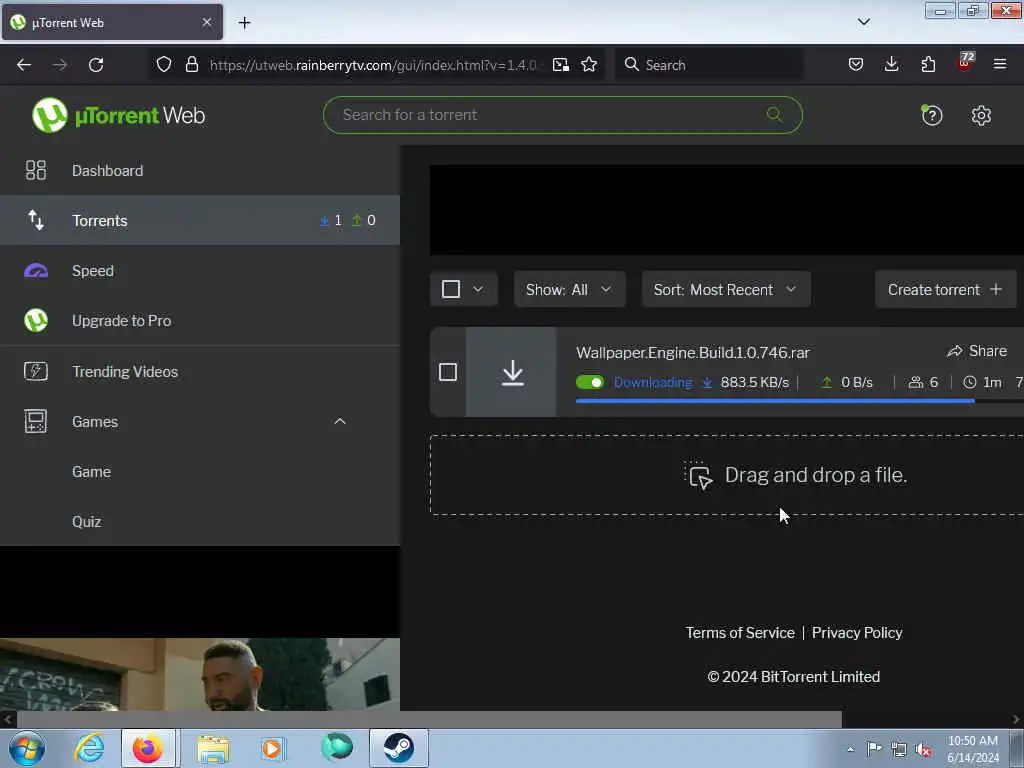Open Internet Explorer from the taskbar
Viewport: 1024px width, 768px height.
tap(89, 748)
